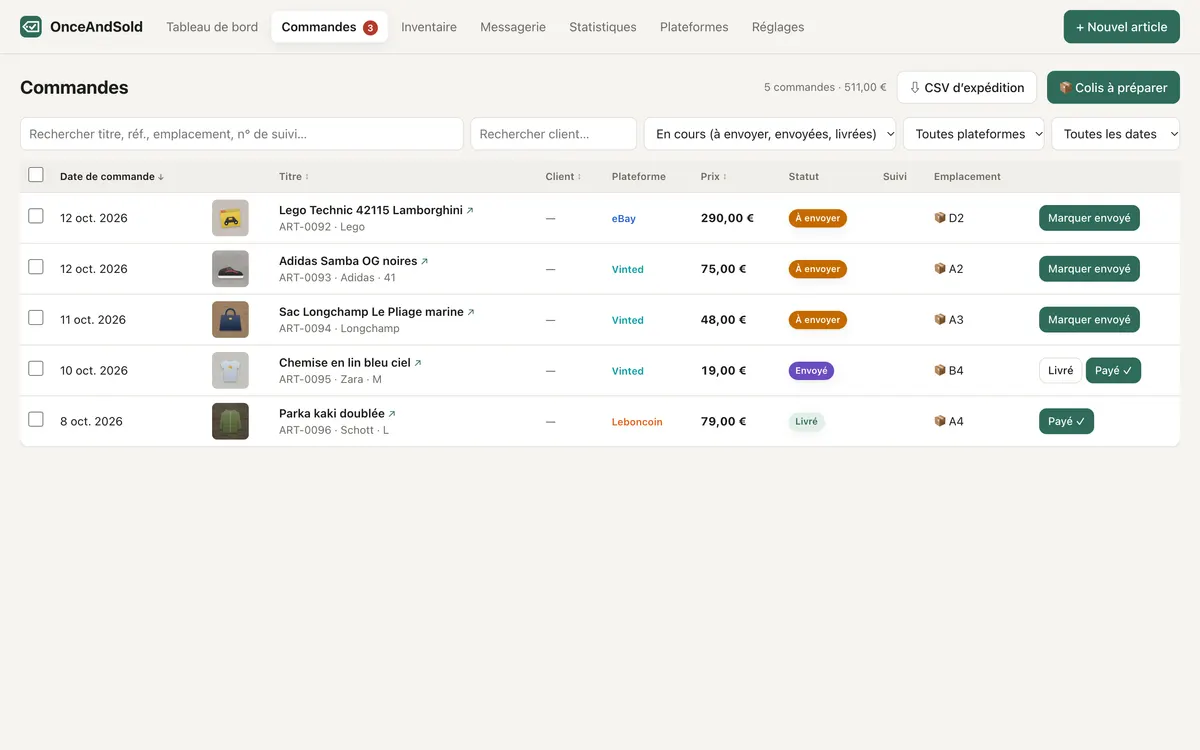Open the 'Toutes plateformes' filter dropdown

coord(974,134)
